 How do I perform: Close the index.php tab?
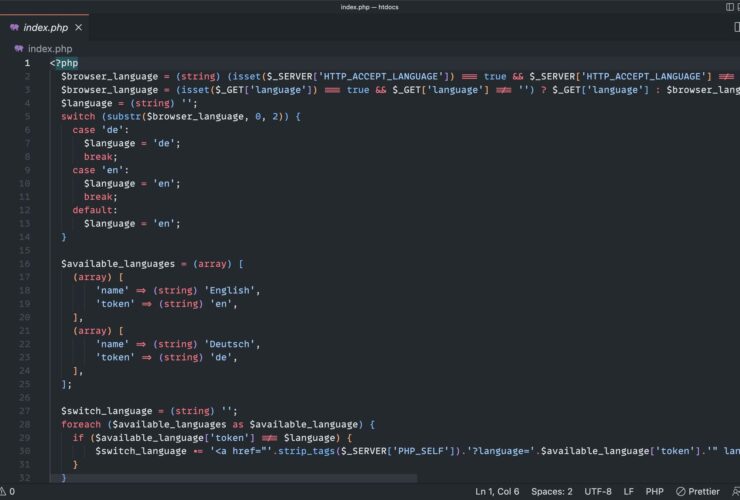tap(78, 27)
